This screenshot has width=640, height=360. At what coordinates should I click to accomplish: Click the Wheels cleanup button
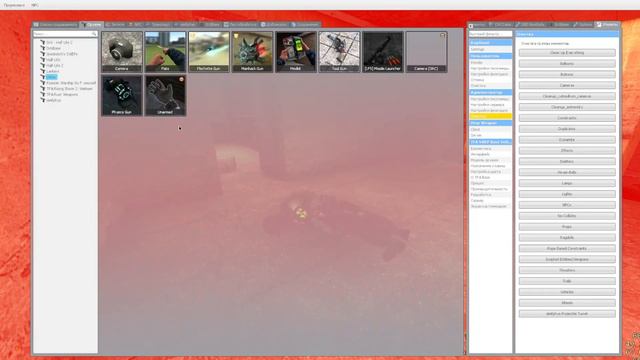coord(567,303)
